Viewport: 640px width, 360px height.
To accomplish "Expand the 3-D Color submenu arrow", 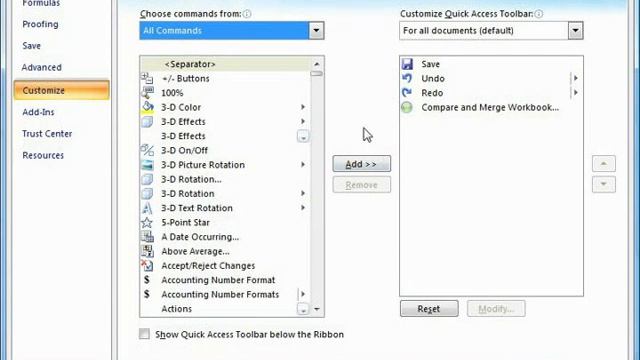I will pos(303,107).
